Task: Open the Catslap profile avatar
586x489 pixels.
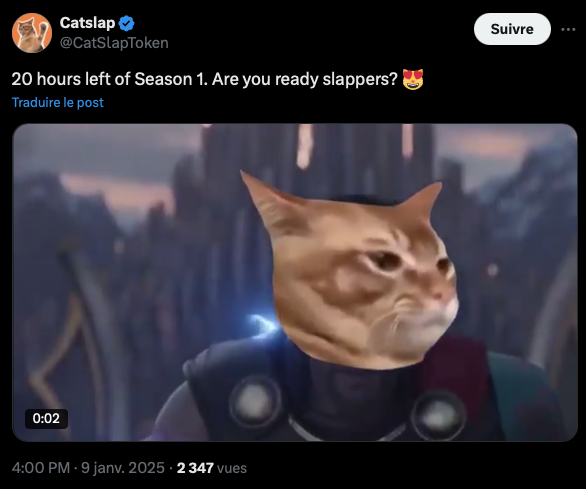Action: 32,33
